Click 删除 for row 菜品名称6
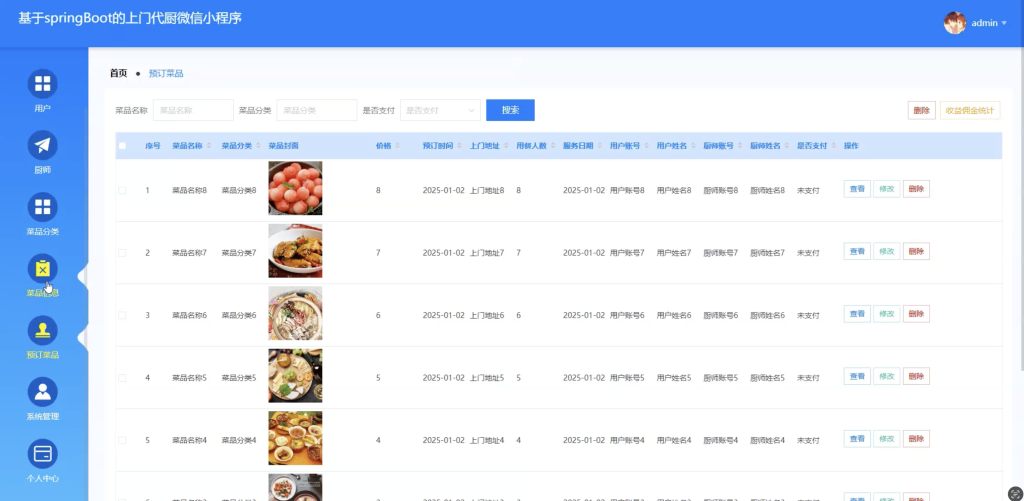The height and width of the screenshot is (501, 1024). pyautogui.click(x=916, y=314)
